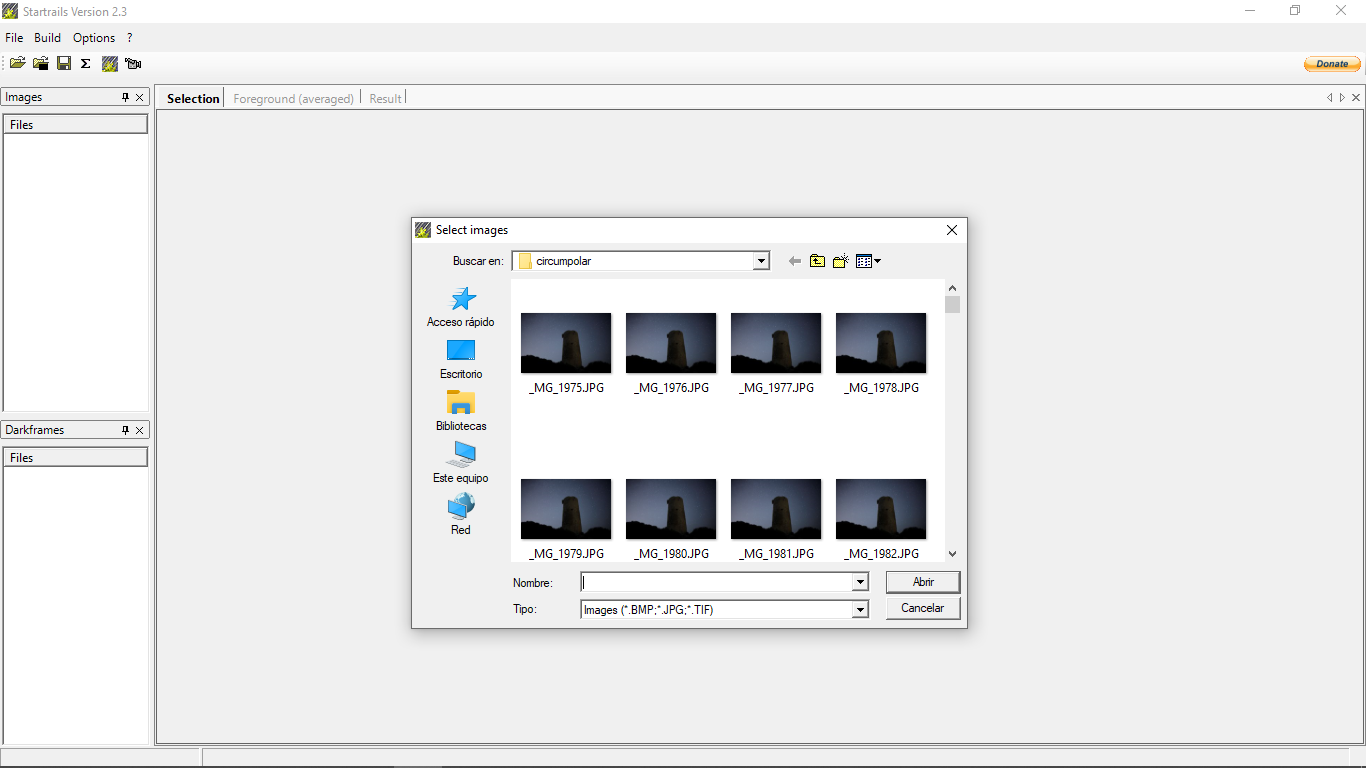
Task: Create a new folder
Action: (840, 261)
